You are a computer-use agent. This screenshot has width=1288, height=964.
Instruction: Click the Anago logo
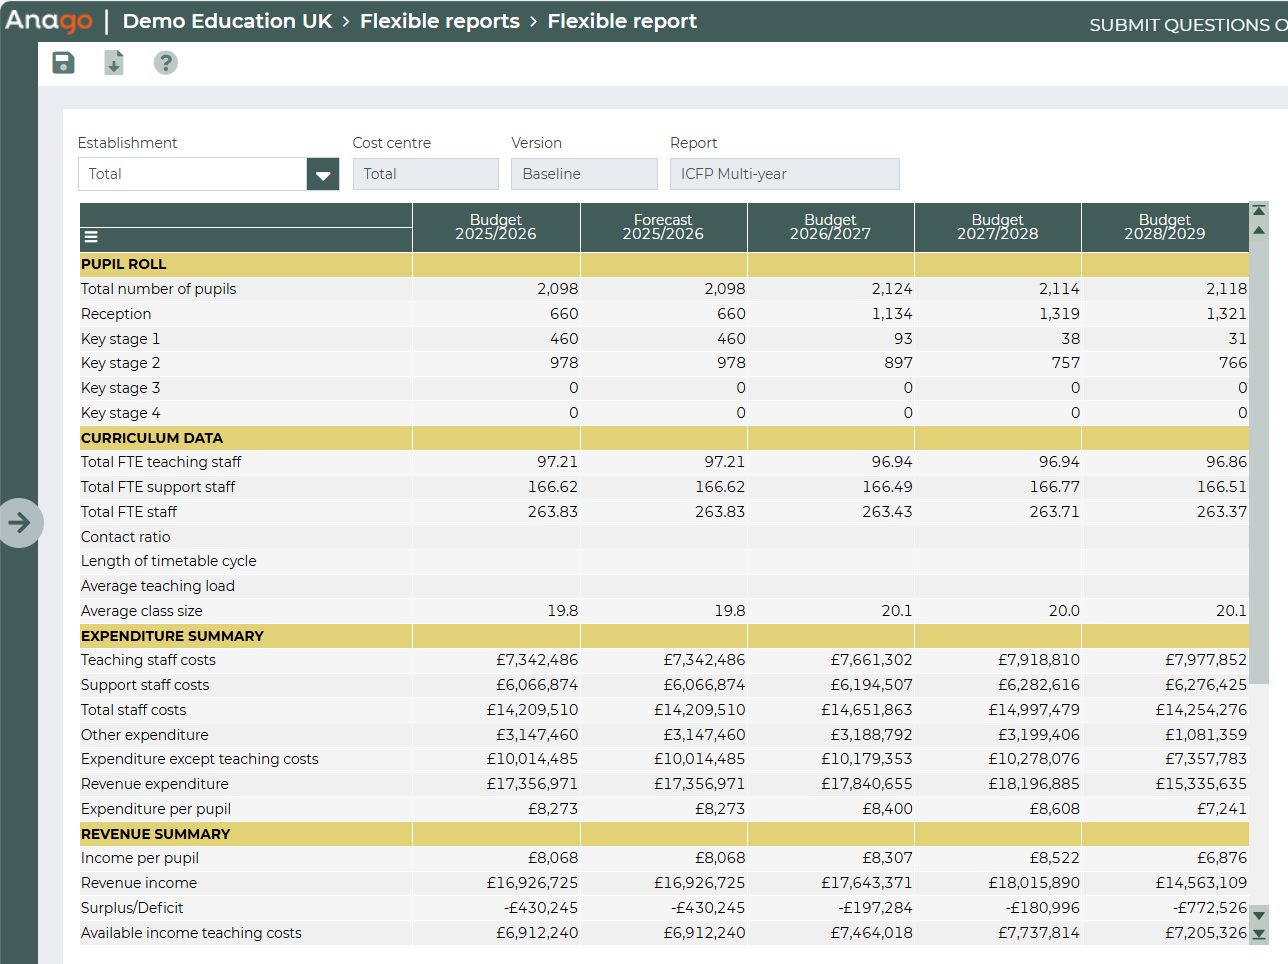[x=49, y=21]
